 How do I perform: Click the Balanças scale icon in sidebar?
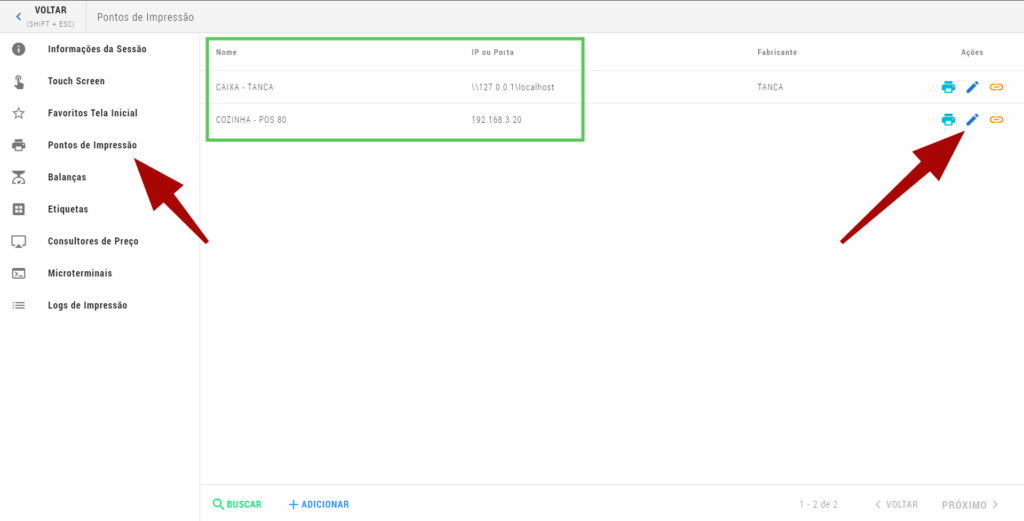18,177
